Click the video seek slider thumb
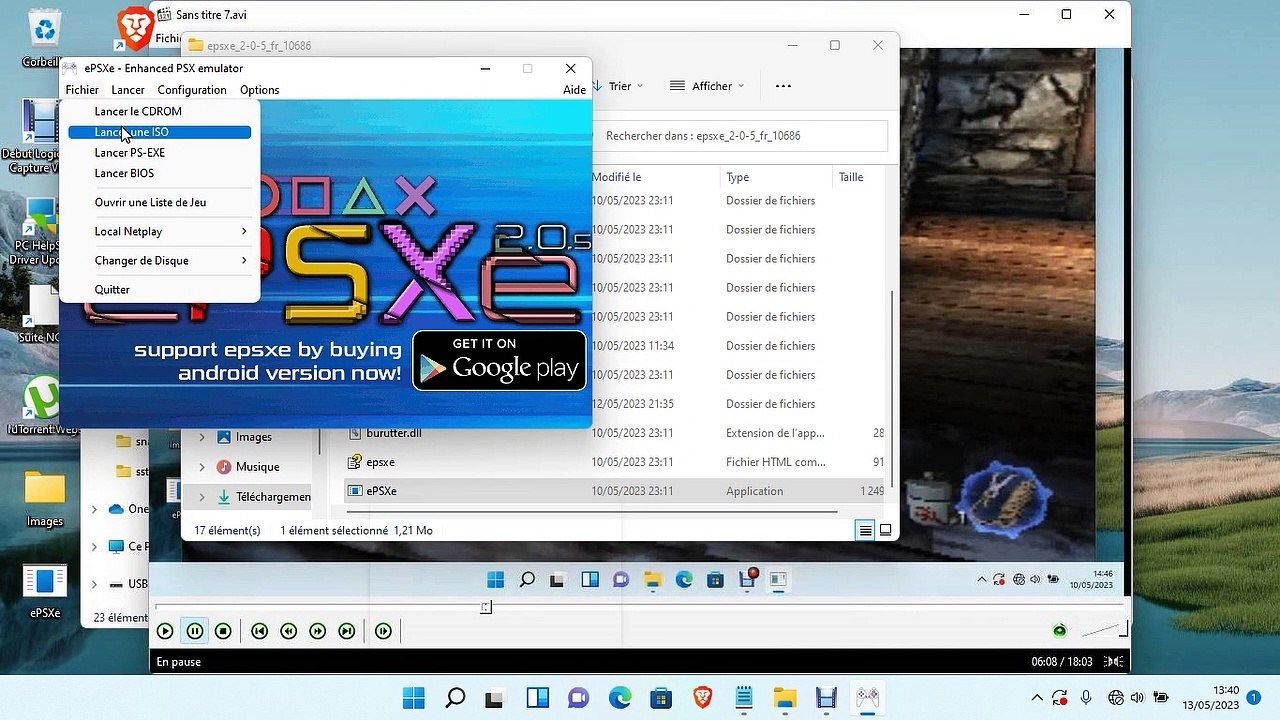 click(486, 607)
